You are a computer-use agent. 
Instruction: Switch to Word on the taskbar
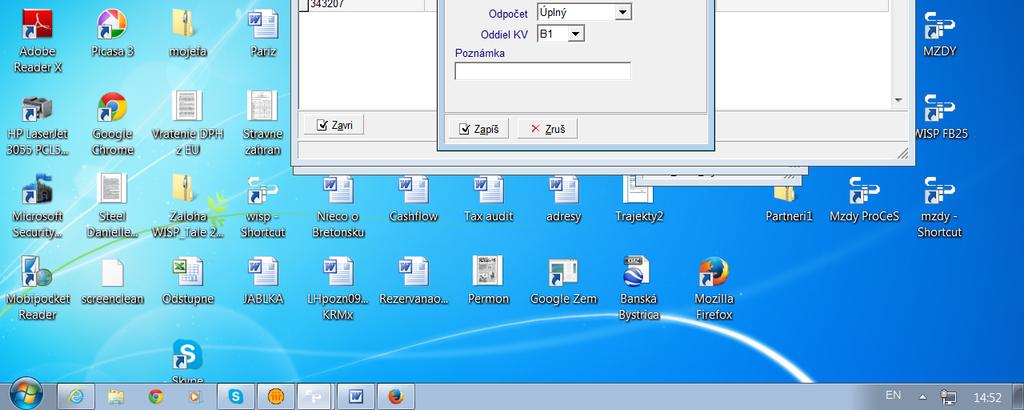pyautogui.click(x=355, y=396)
